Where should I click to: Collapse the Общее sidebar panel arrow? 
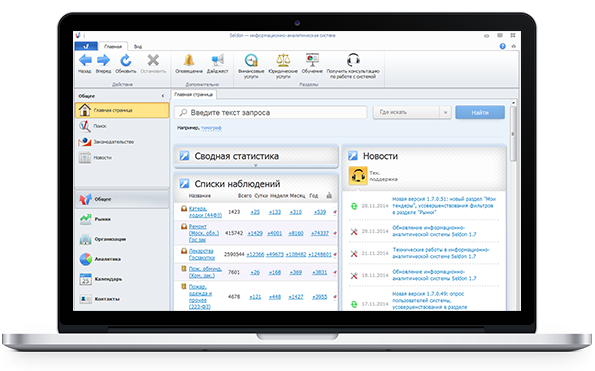click(163, 96)
